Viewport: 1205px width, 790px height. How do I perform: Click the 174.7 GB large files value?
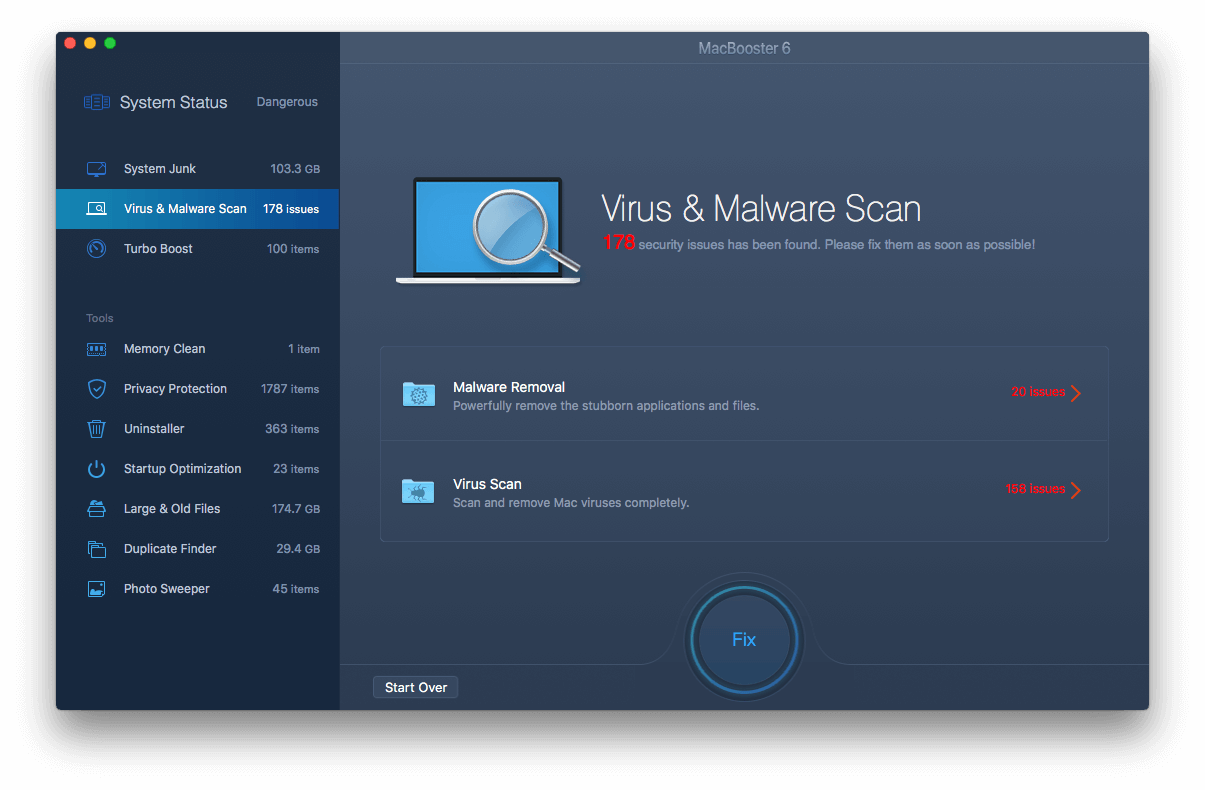tap(296, 509)
